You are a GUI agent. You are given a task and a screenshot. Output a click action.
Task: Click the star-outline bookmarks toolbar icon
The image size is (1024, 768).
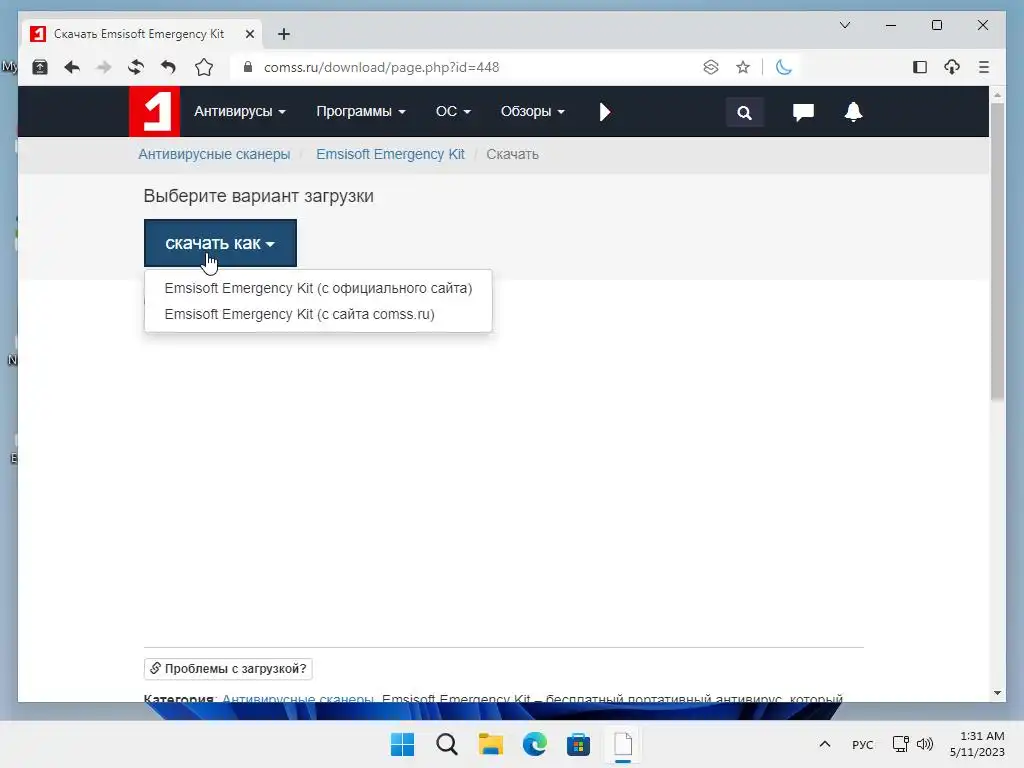204,67
